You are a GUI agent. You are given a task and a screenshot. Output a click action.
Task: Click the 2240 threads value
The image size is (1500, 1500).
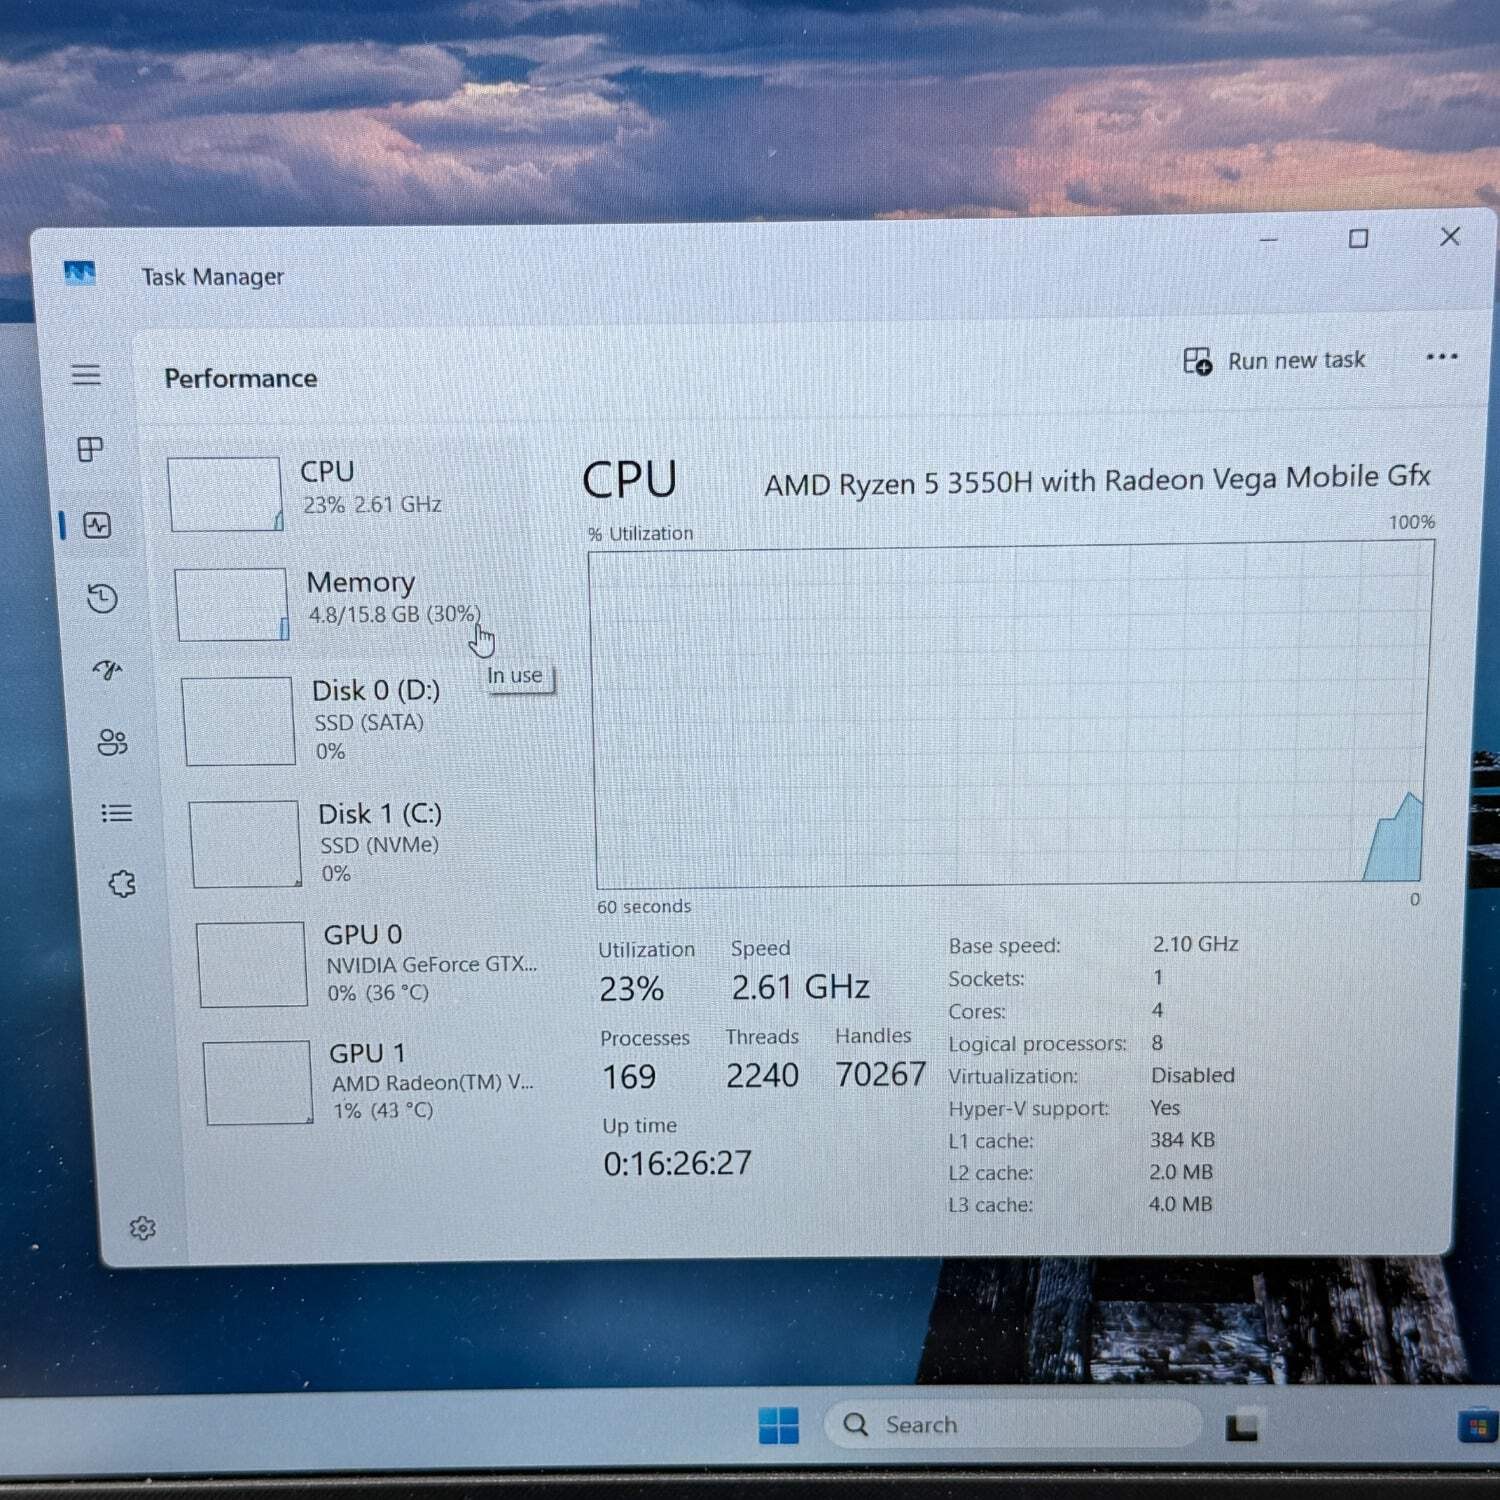(762, 1075)
